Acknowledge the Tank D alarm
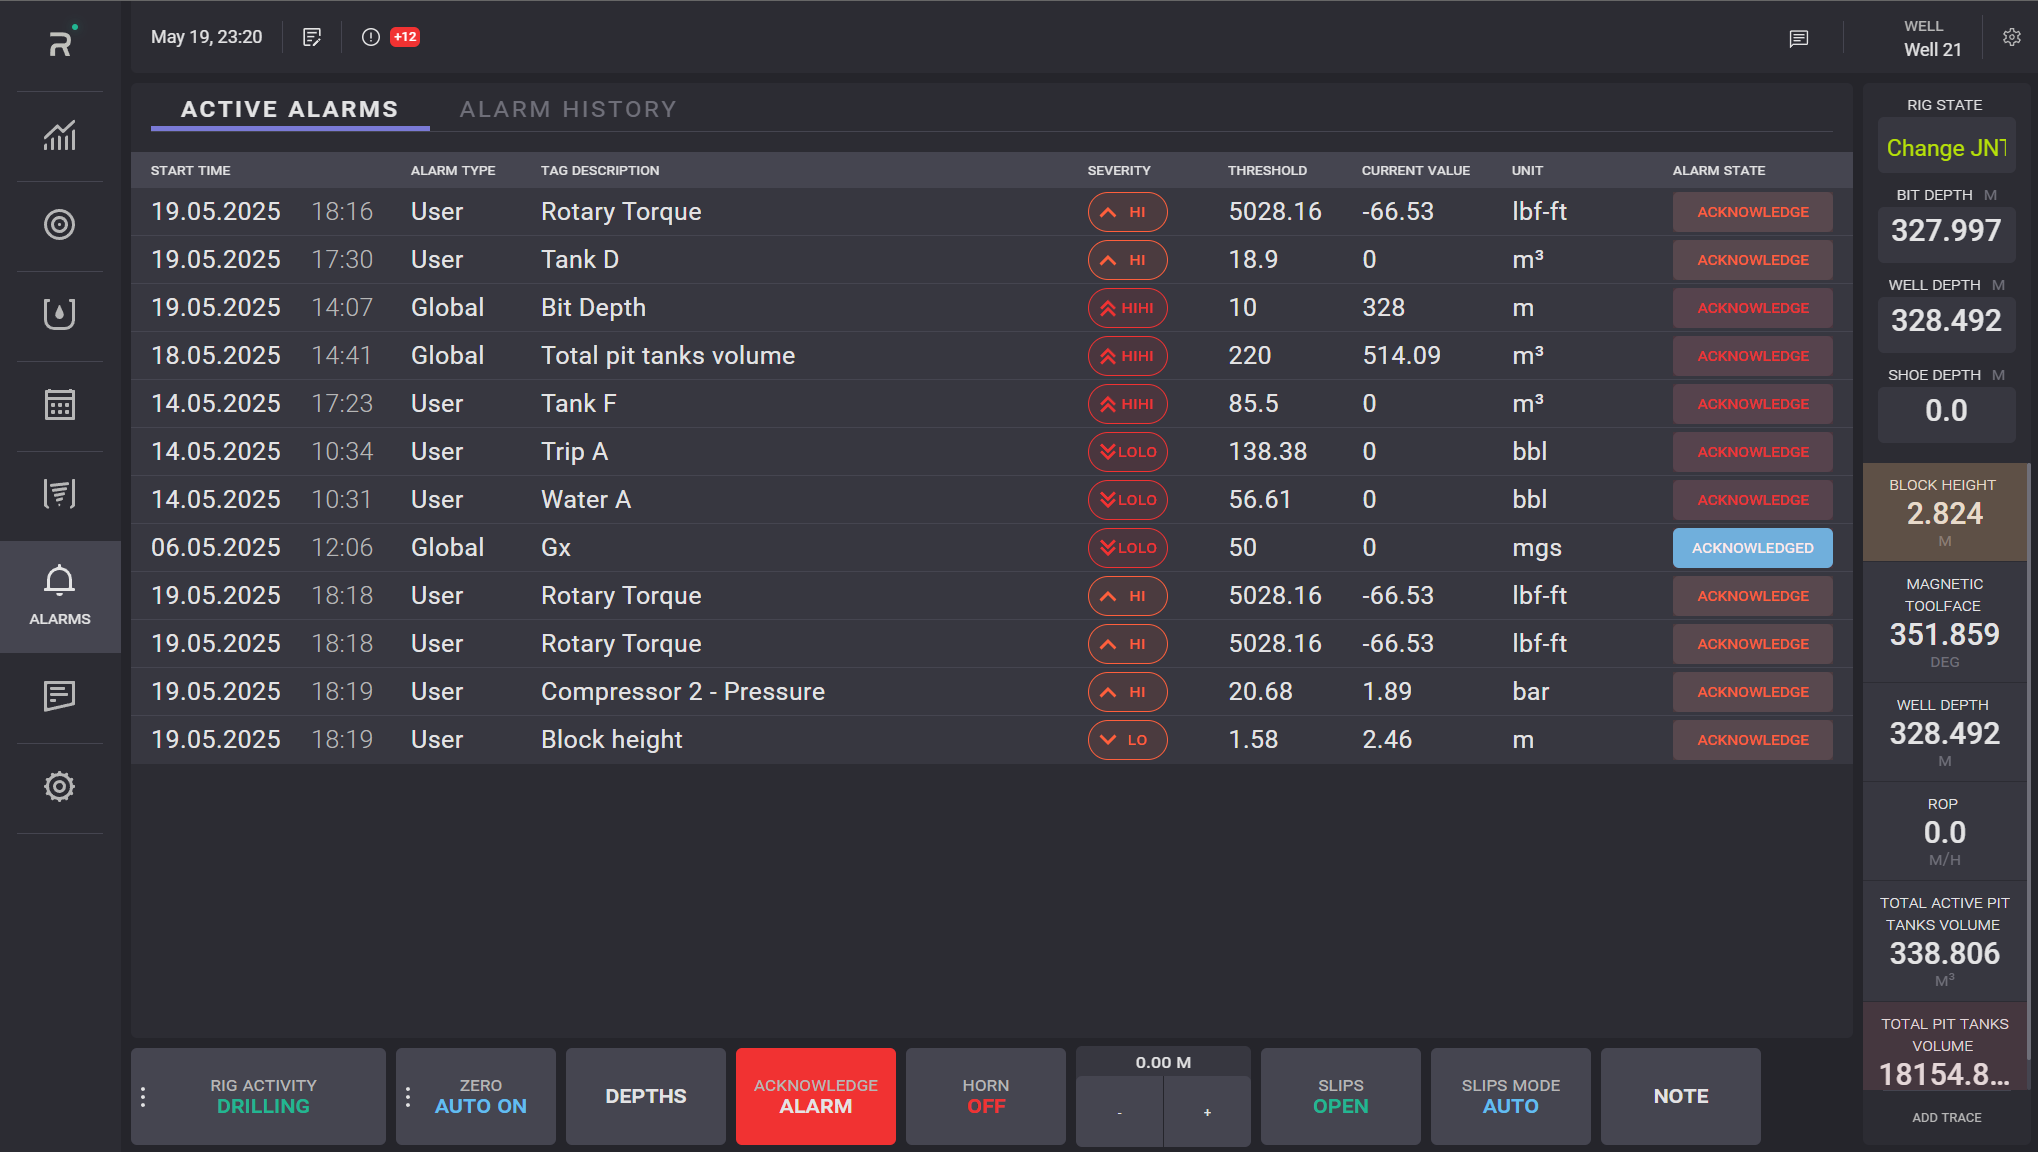2038x1152 pixels. (1752, 260)
